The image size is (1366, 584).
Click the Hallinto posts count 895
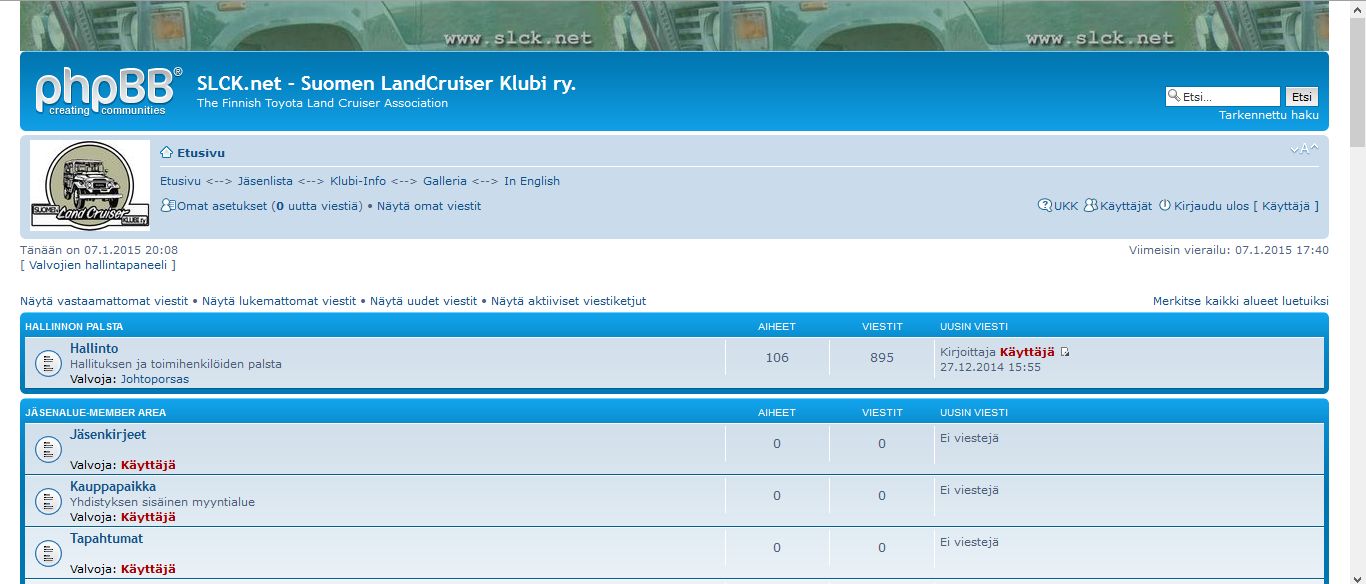pyautogui.click(x=882, y=358)
